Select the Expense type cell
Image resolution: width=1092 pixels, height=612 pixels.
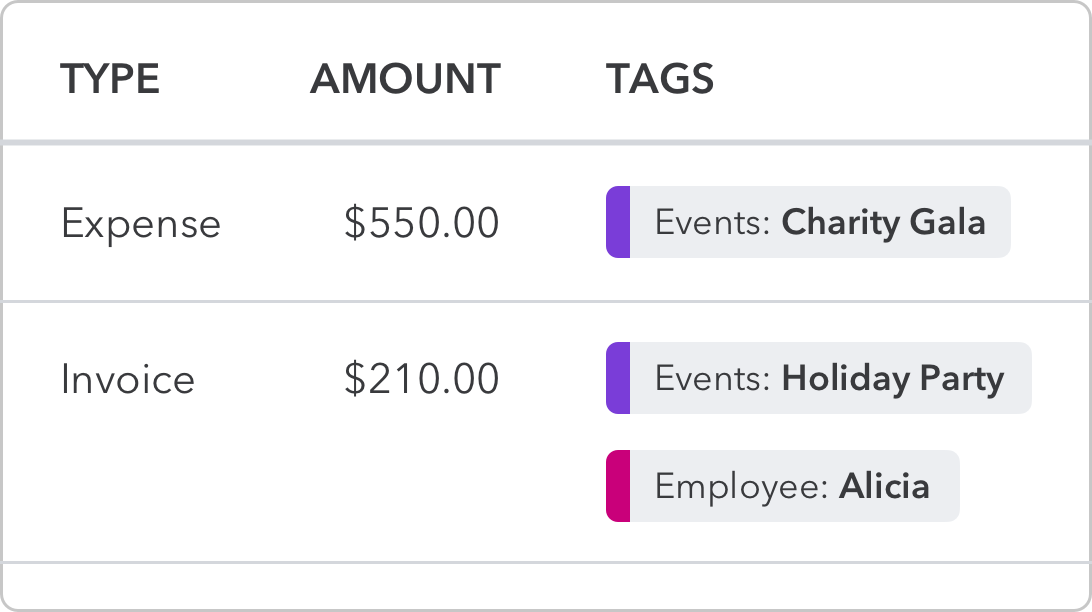tap(141, 223)
